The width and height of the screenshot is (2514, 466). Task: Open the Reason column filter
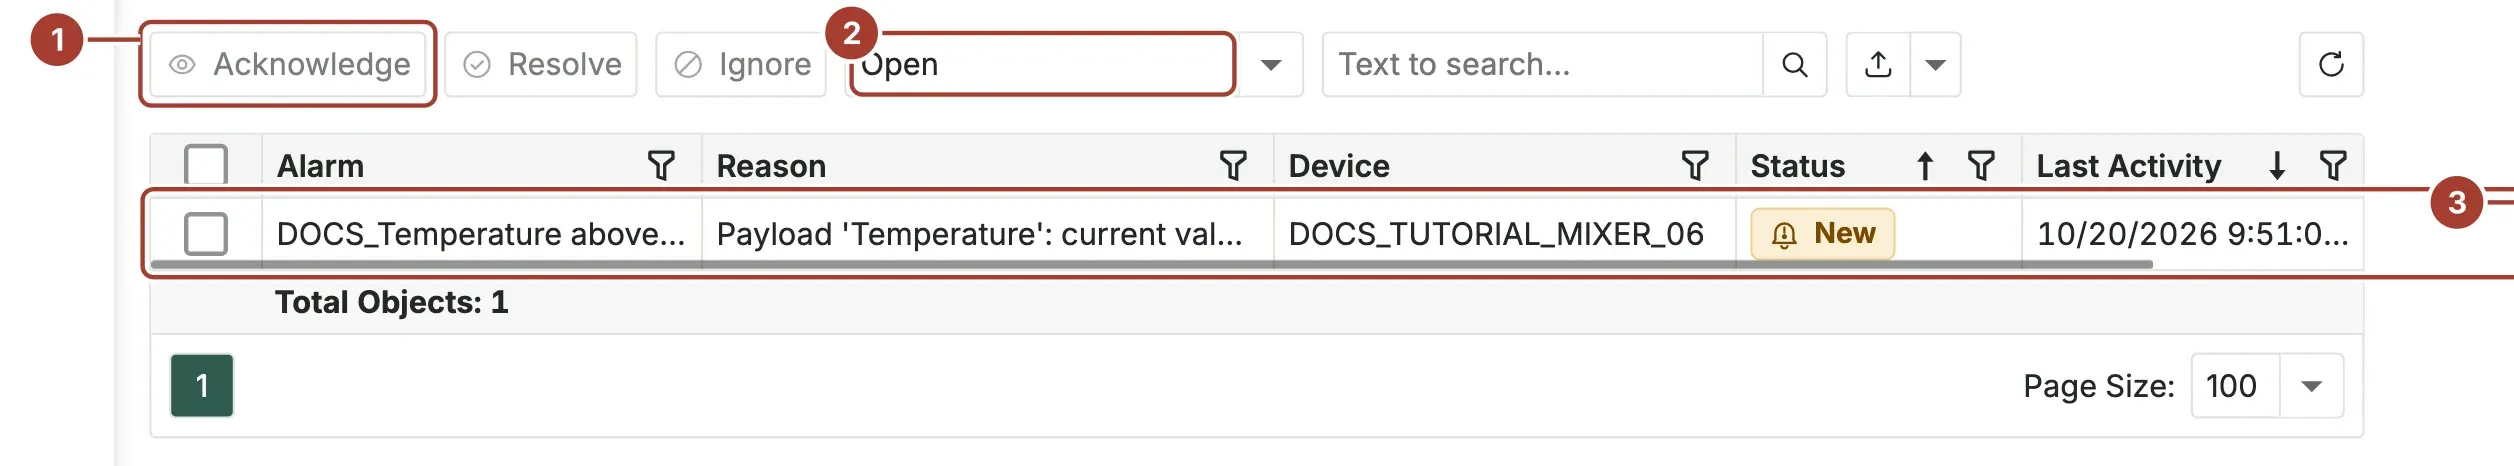(1233, 165)
